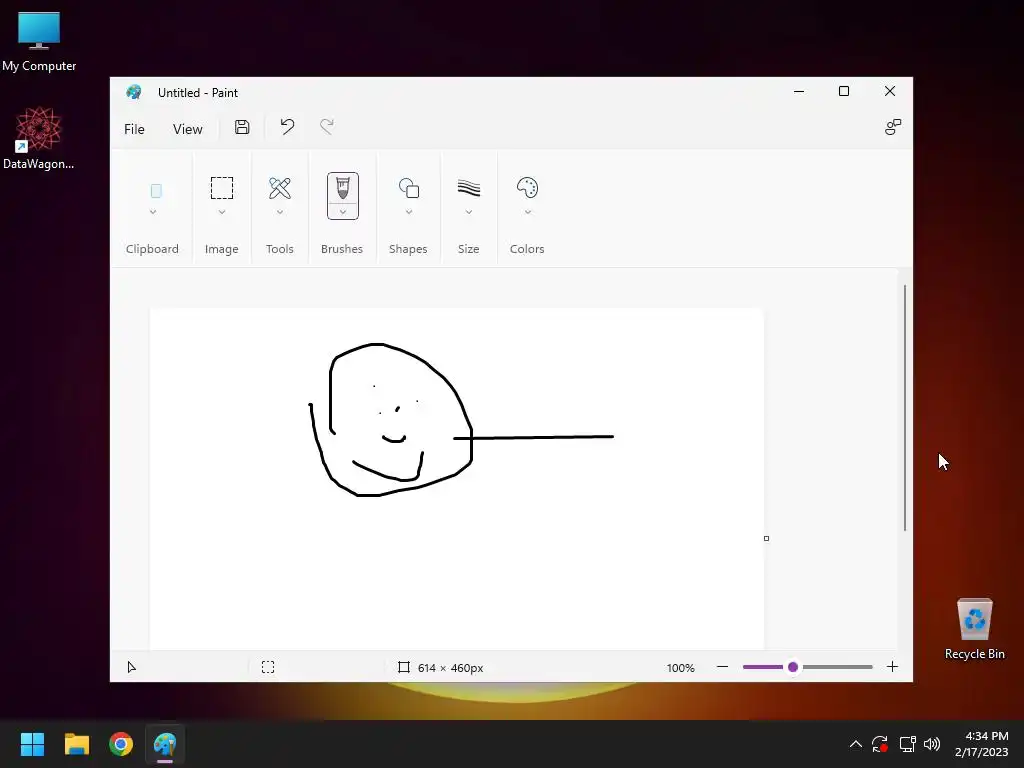Click the canvas dimensions icon in status bar

[x=404, y=667]
